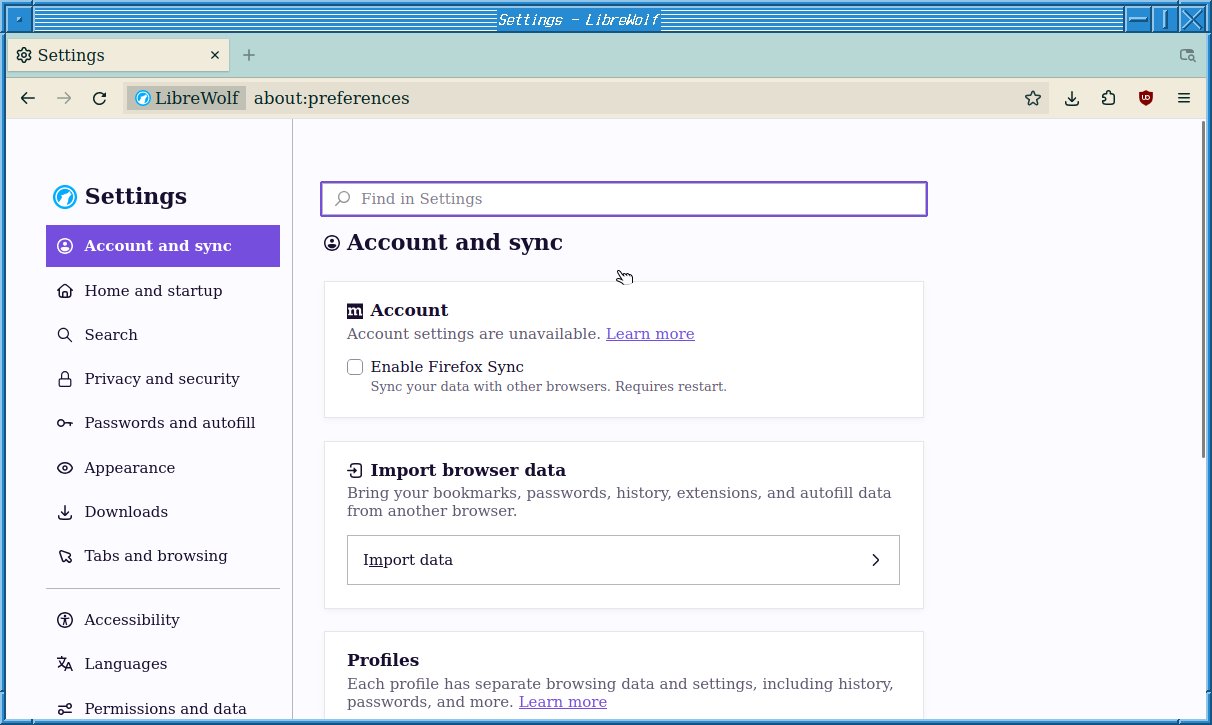This screenshot has width=1212, height=725.
Task: Click the settings page vertical scrollbar
Action: [x=1204, y=290]
